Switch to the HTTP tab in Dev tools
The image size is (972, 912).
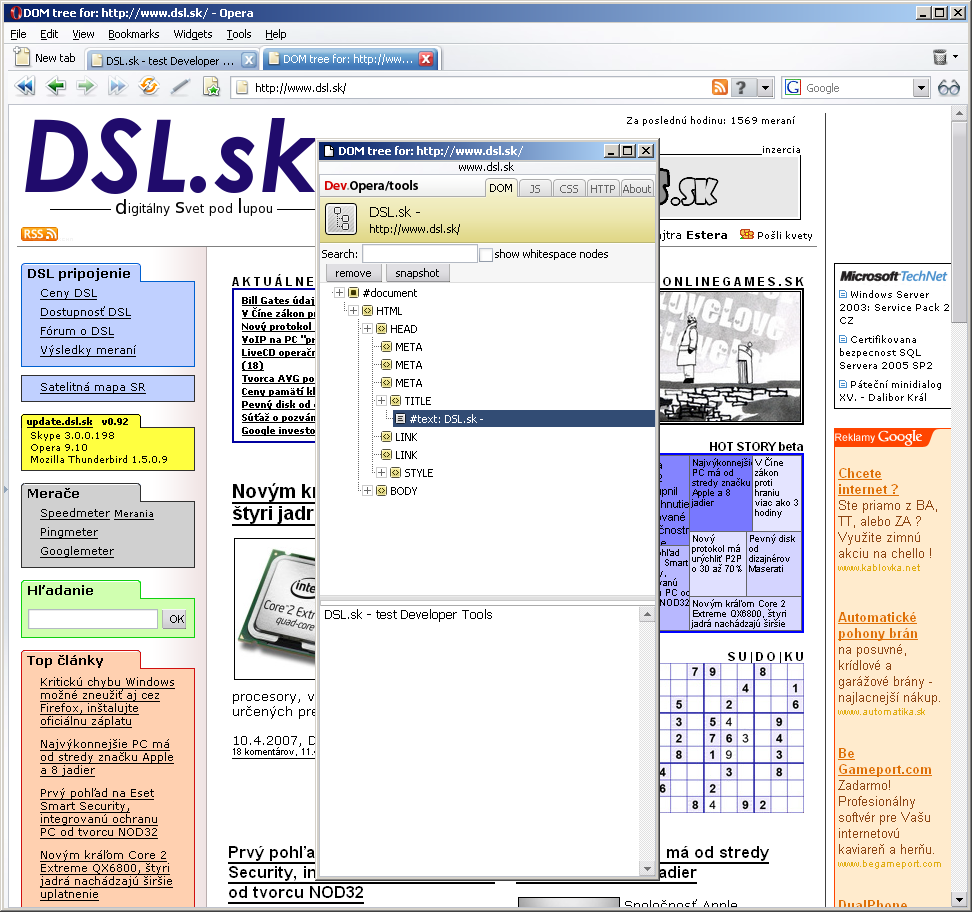[603, 188]
